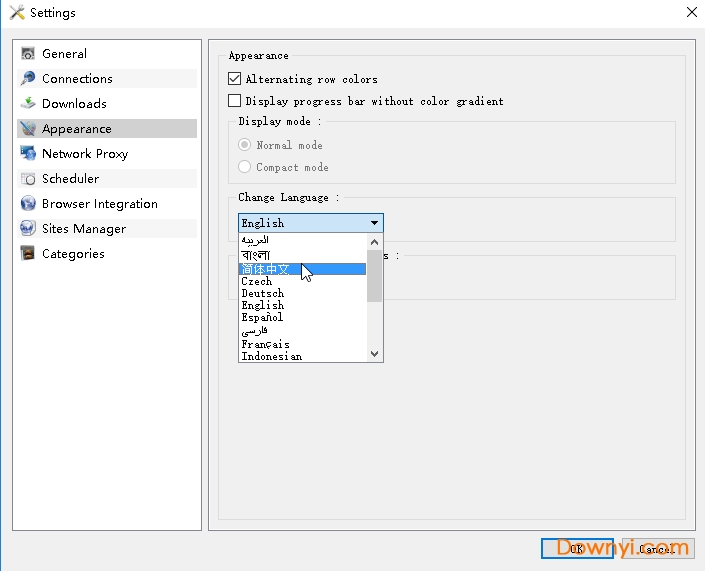
Task: Enable Display progress bar without color gradient
Action: tap(235, 101)
